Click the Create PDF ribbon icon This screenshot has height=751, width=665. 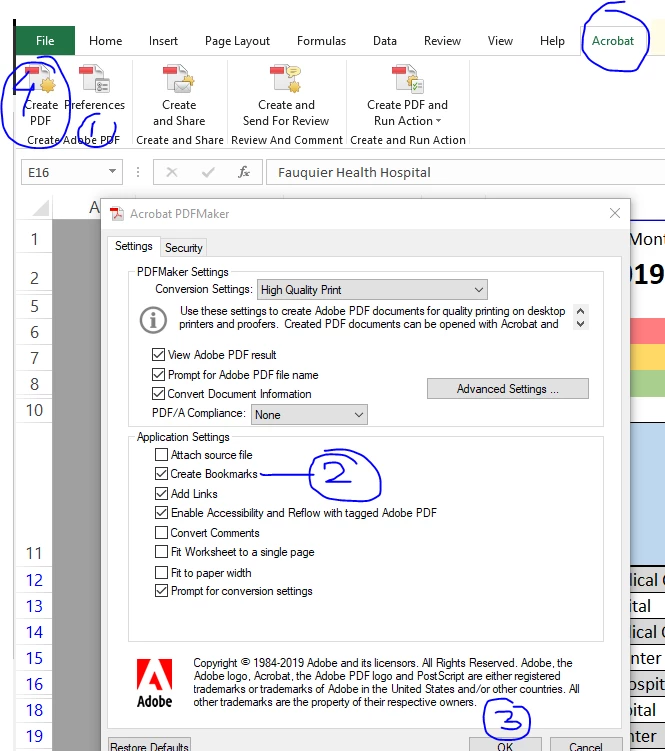[x=40, y=96]
